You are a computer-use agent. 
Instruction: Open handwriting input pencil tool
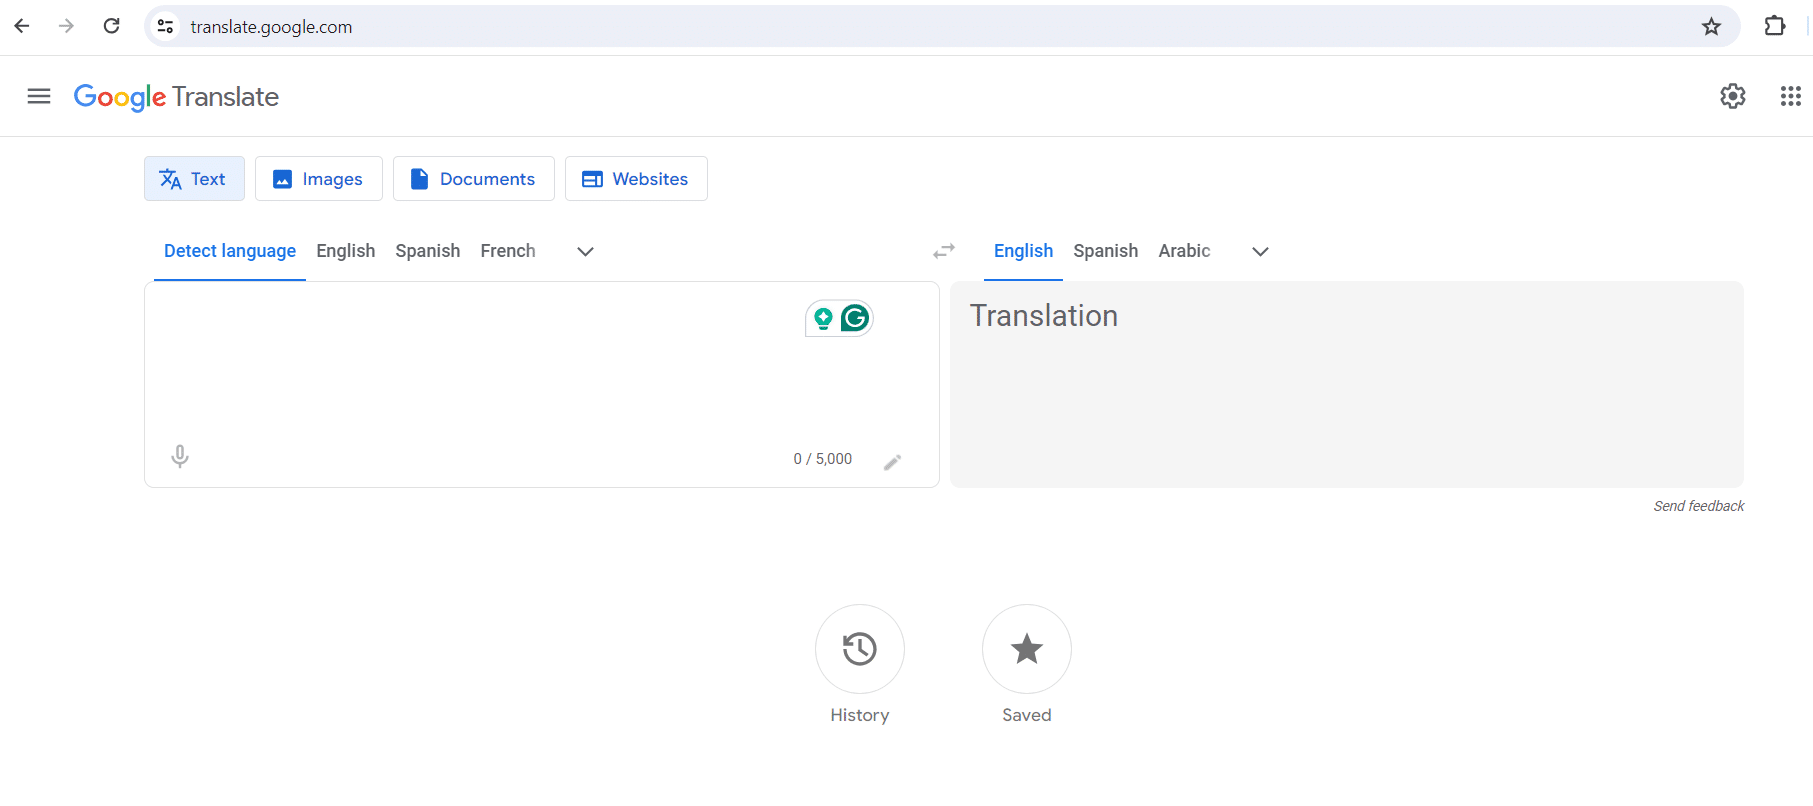[892, 461]
